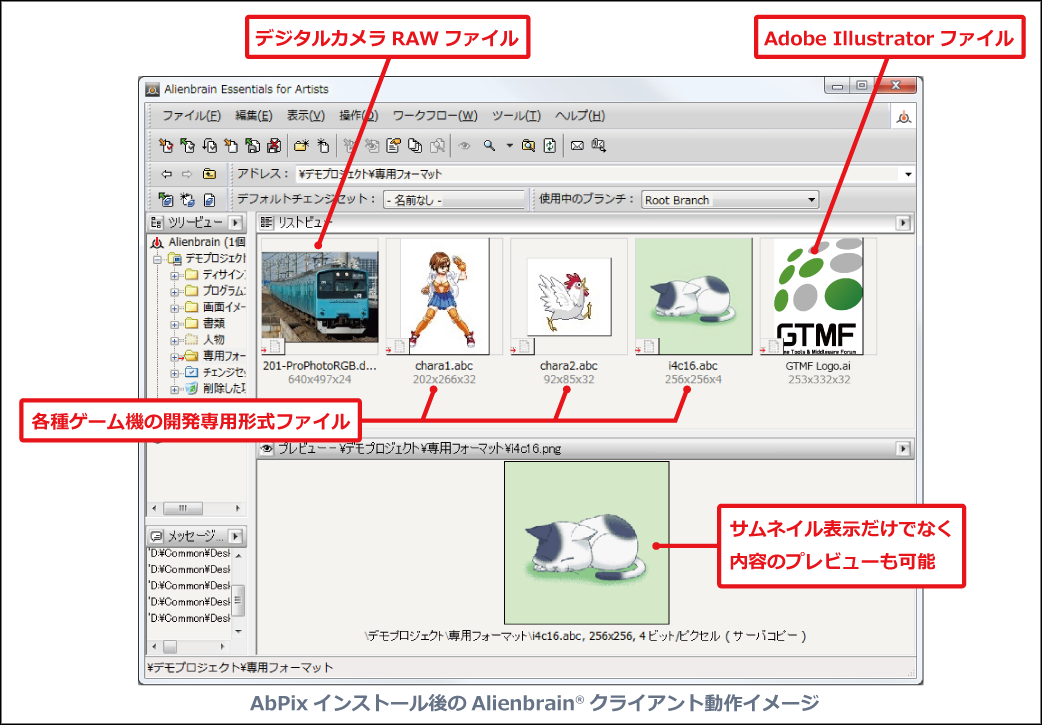Open the ファイル(F) menu
This screenshot has width=1042, height=725.
point(191,116)
